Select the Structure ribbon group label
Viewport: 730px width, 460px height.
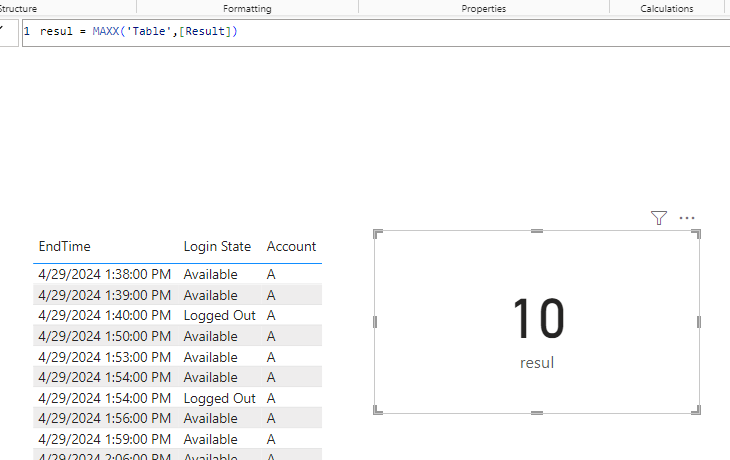[x=18, y=8]
